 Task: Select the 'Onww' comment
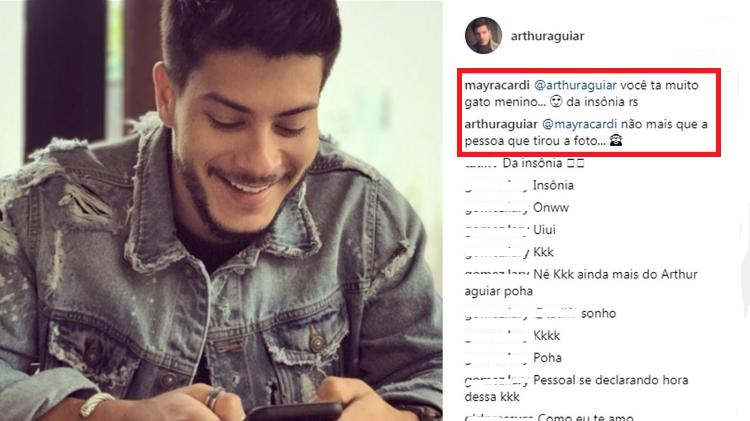(551, 208)
